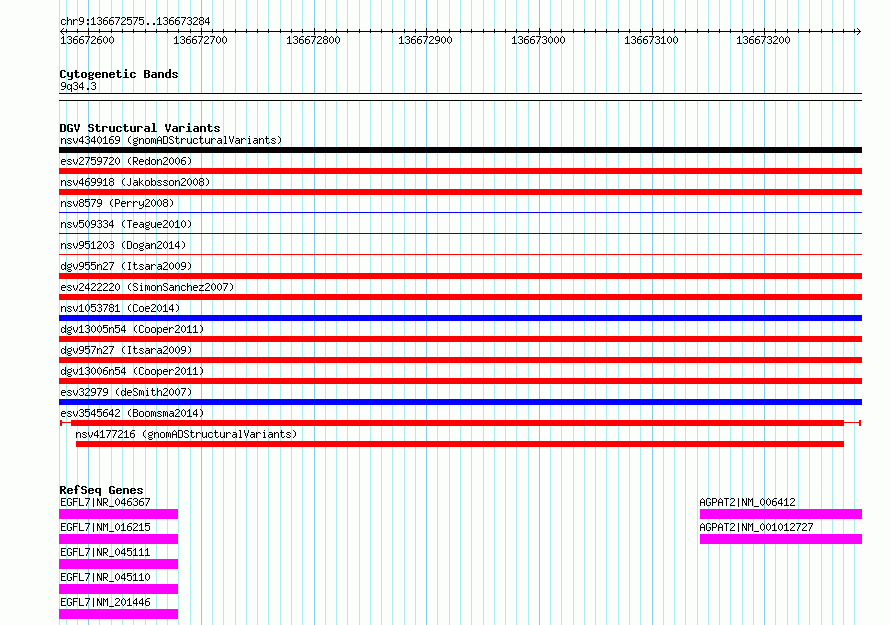Image resolution: width=890 pixels, height=625 pixels.
Task: Click the magenta EGFL7|NR_046367 gene bar
Action: click(119, 514)
